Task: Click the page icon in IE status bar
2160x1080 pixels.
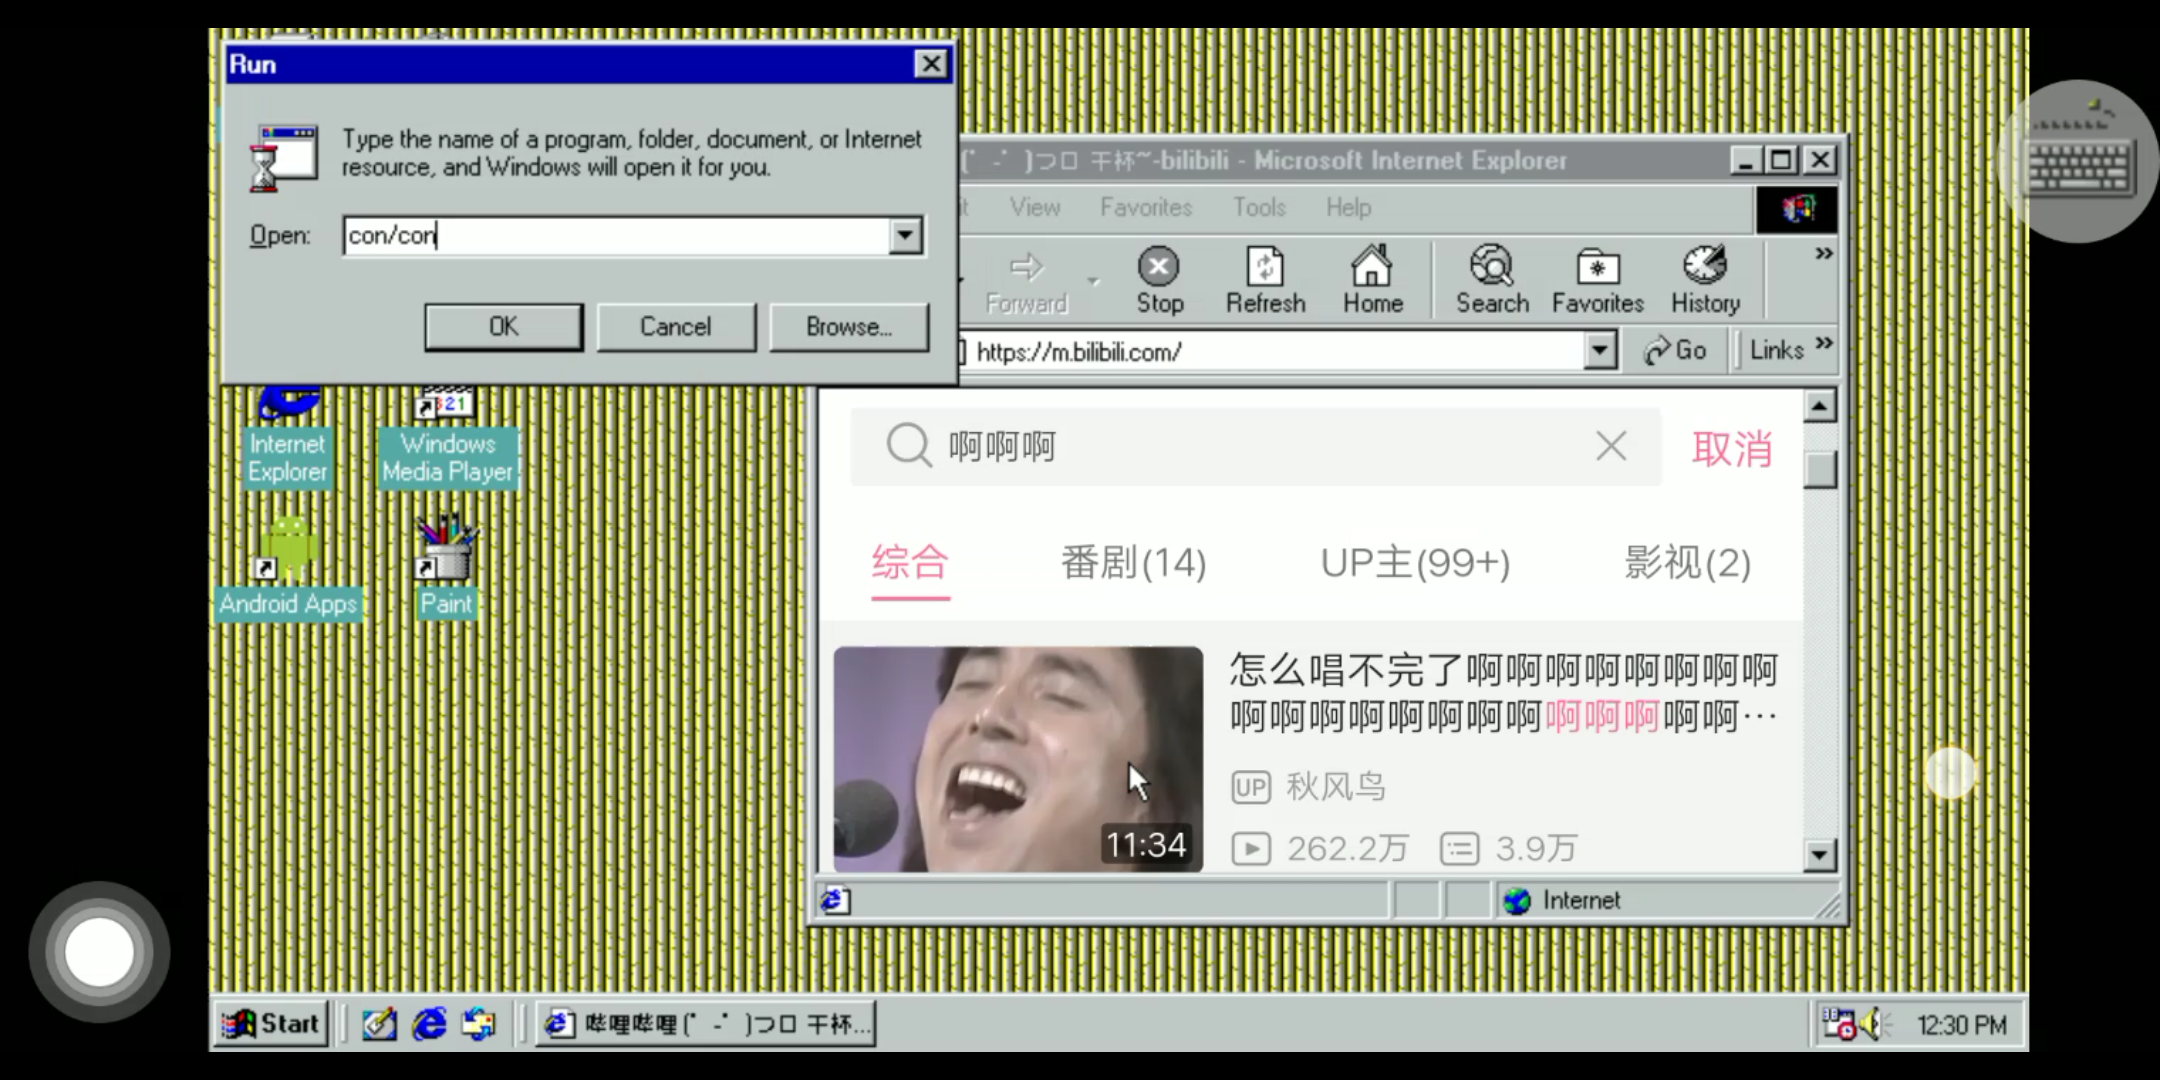Action: (x=835, y=900)
